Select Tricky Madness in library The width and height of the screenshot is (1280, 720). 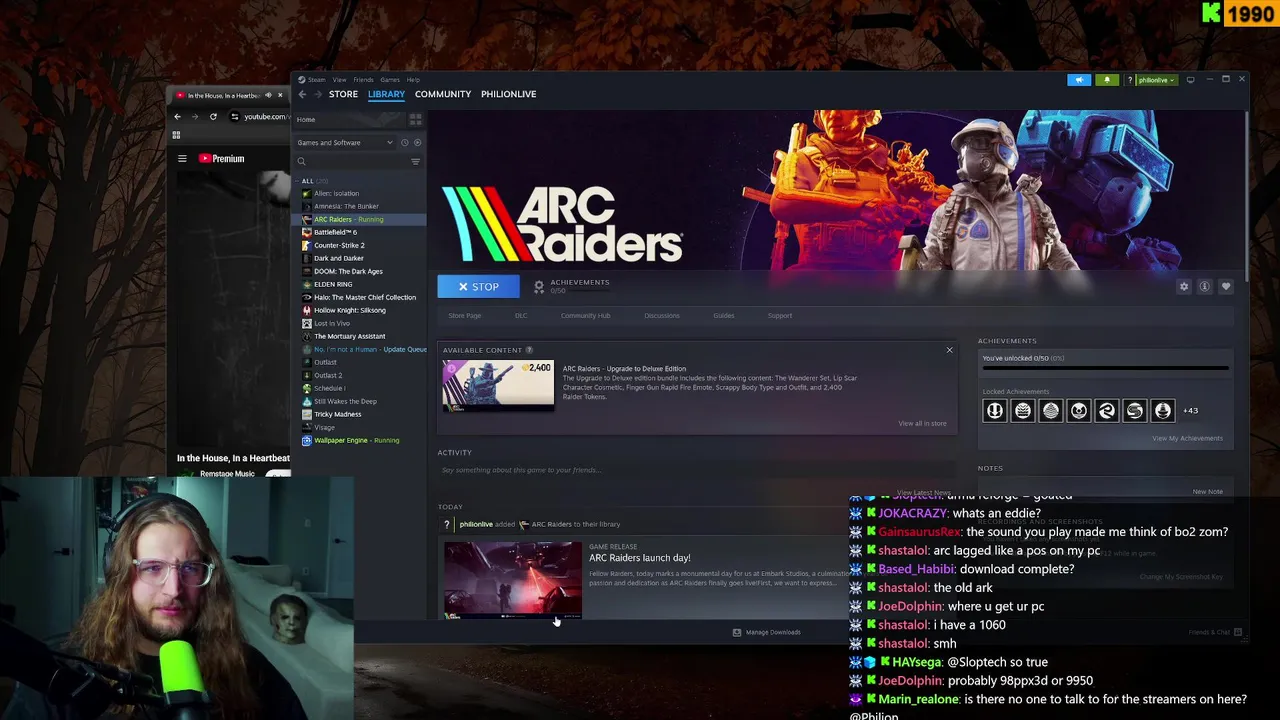[x=337, y=415]
